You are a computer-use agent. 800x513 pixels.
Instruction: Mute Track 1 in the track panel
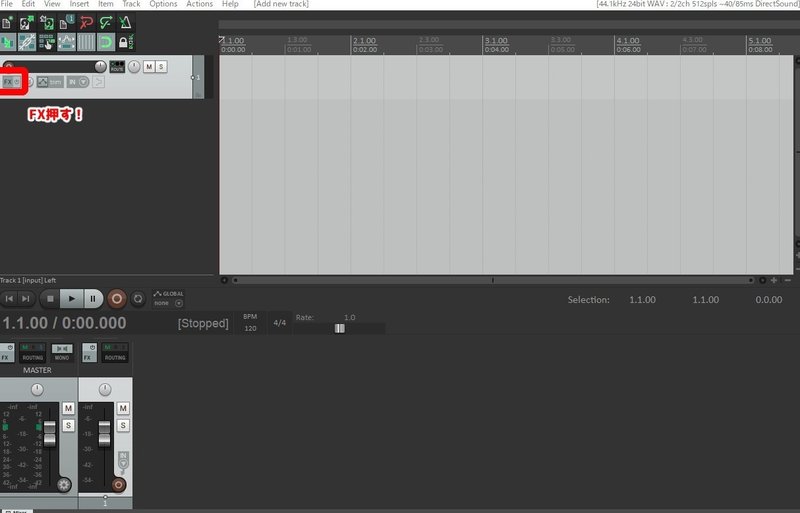149,66
